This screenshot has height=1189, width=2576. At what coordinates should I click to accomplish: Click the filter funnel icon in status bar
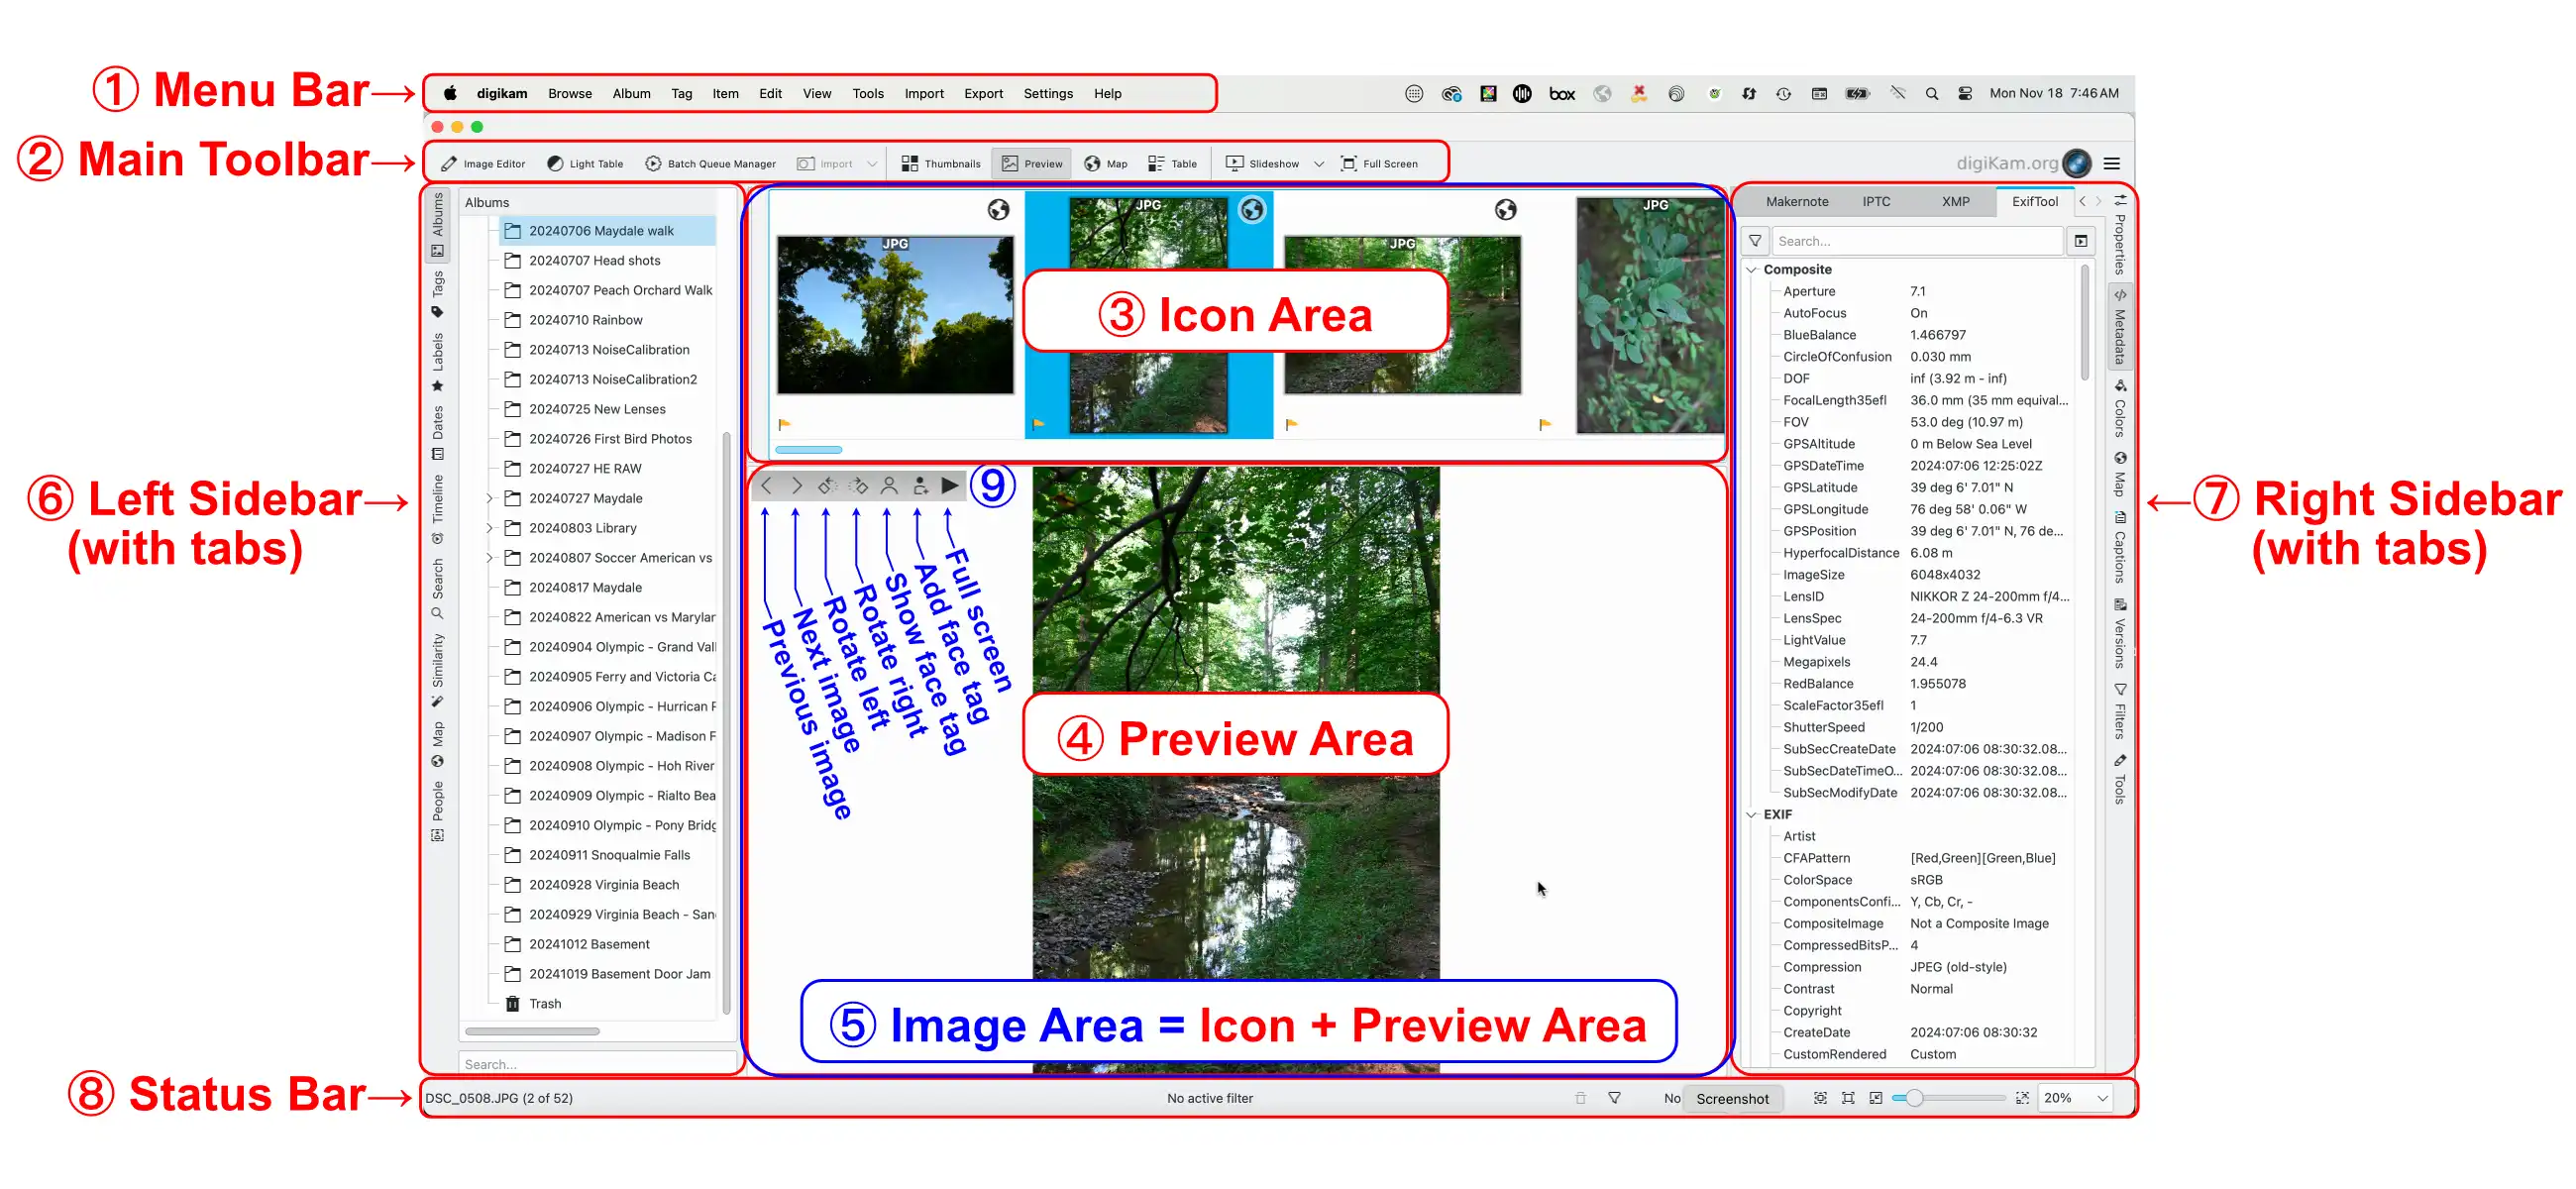[1614, 1098]
